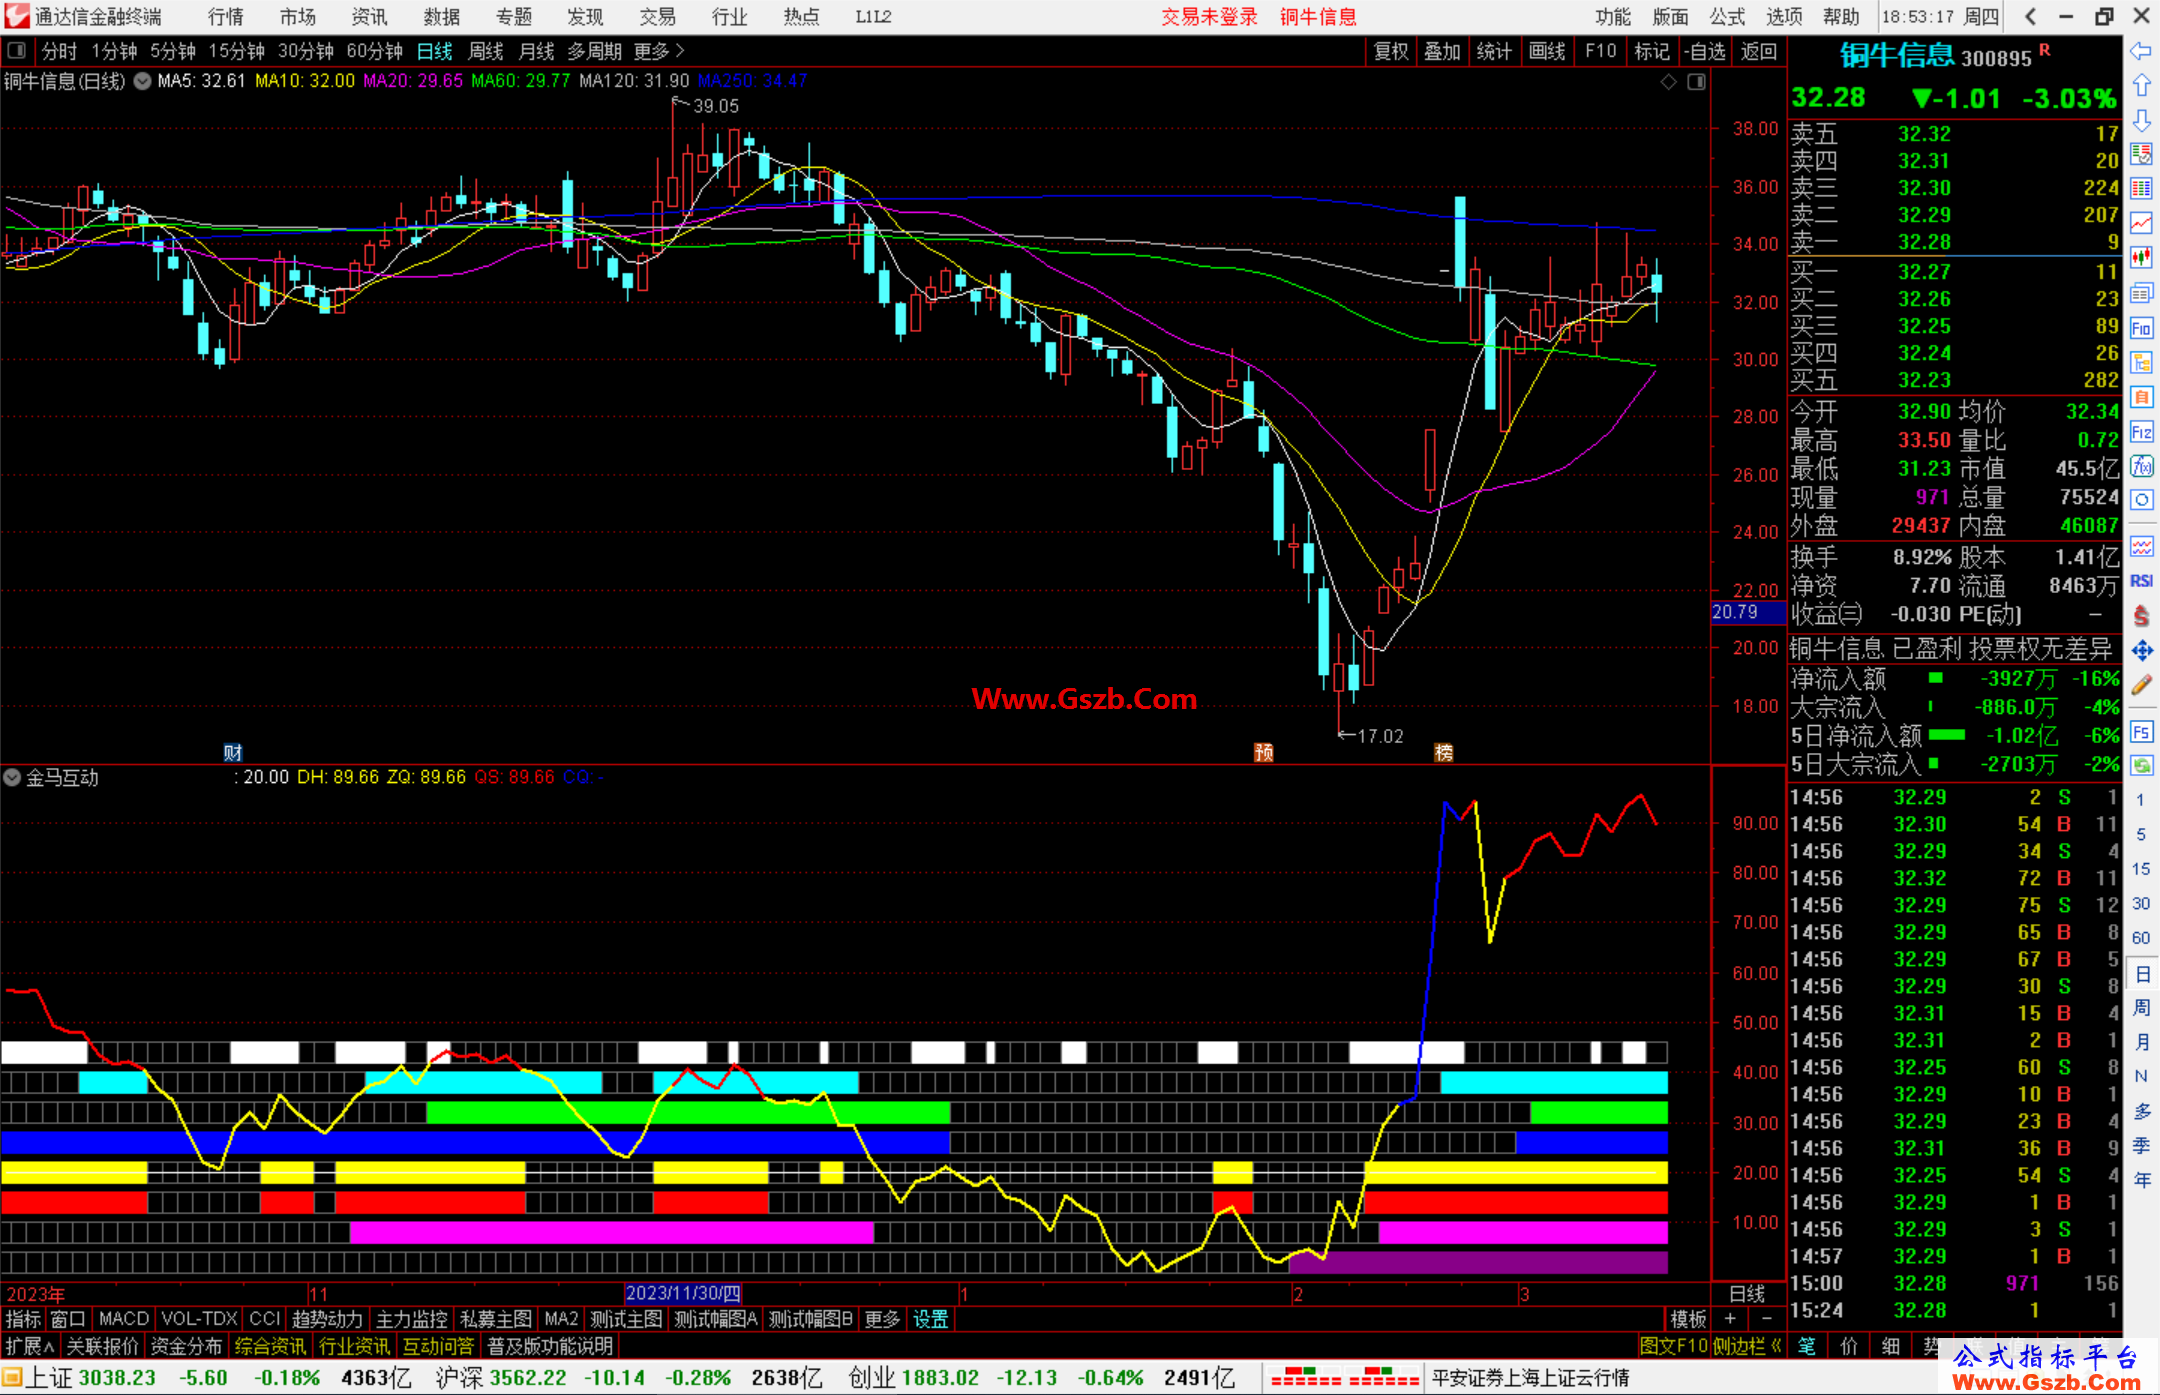Open the 资讯 menu
The height and width of the screenshot is (1395, 2160).
(370, 16)
